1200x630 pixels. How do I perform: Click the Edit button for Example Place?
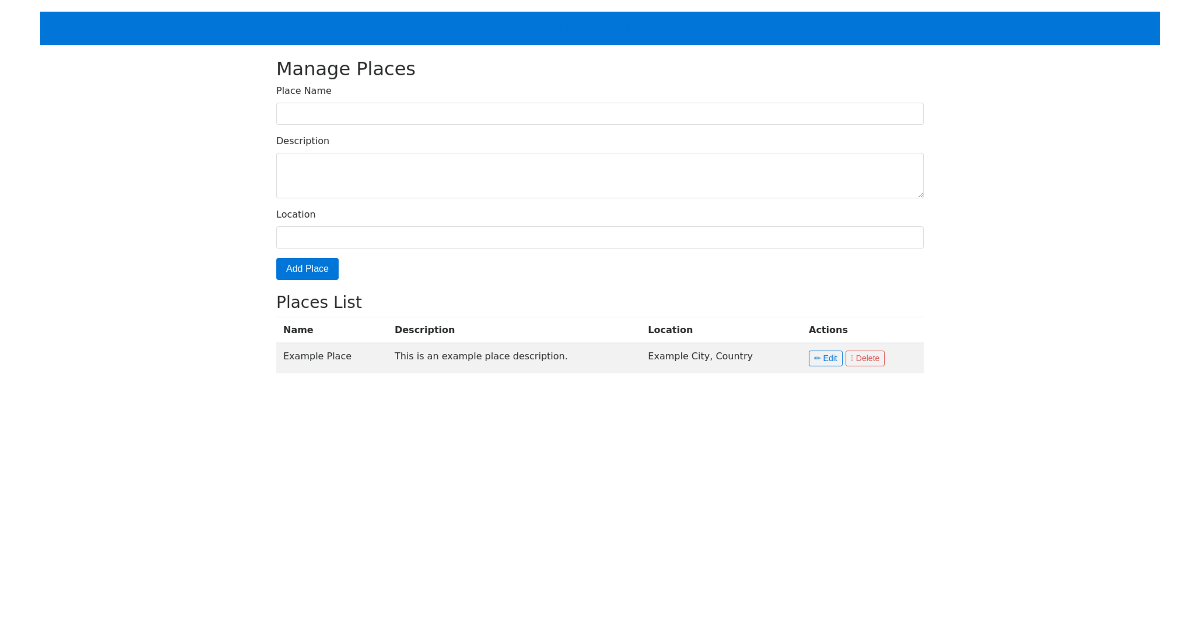pos(826,358)
